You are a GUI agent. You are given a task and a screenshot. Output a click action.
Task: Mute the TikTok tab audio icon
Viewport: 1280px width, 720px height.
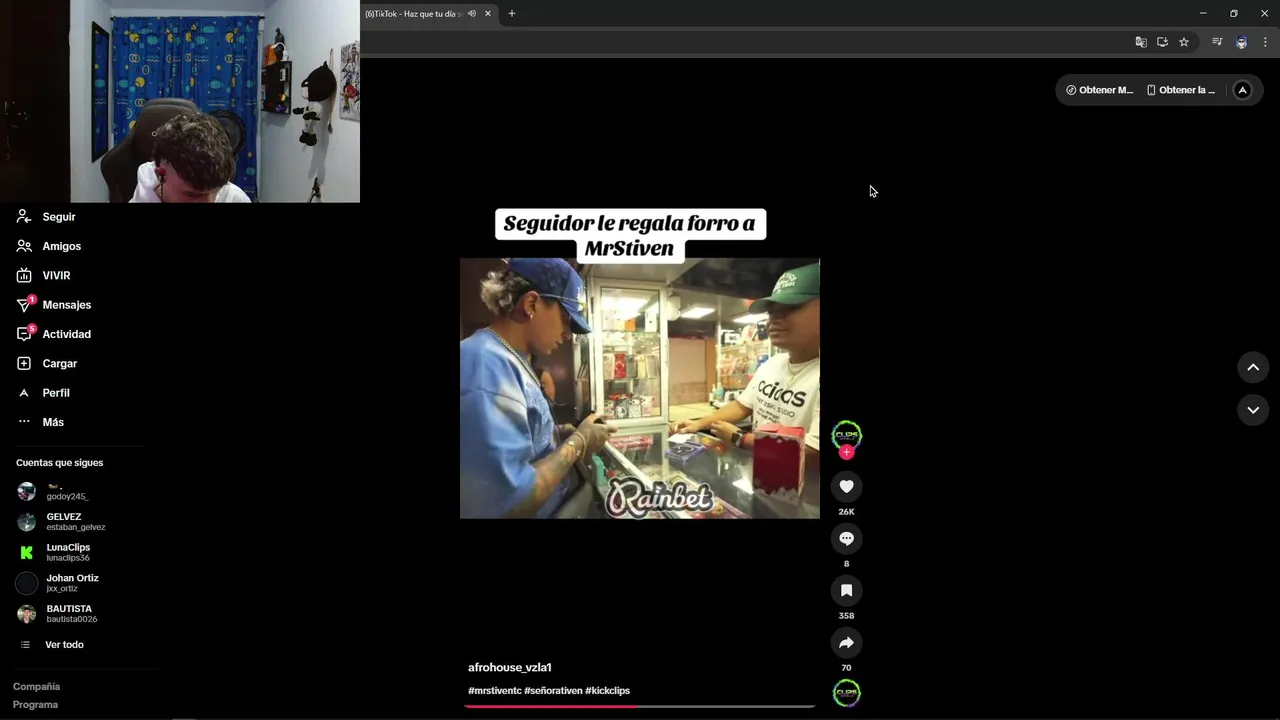(472, 13)
